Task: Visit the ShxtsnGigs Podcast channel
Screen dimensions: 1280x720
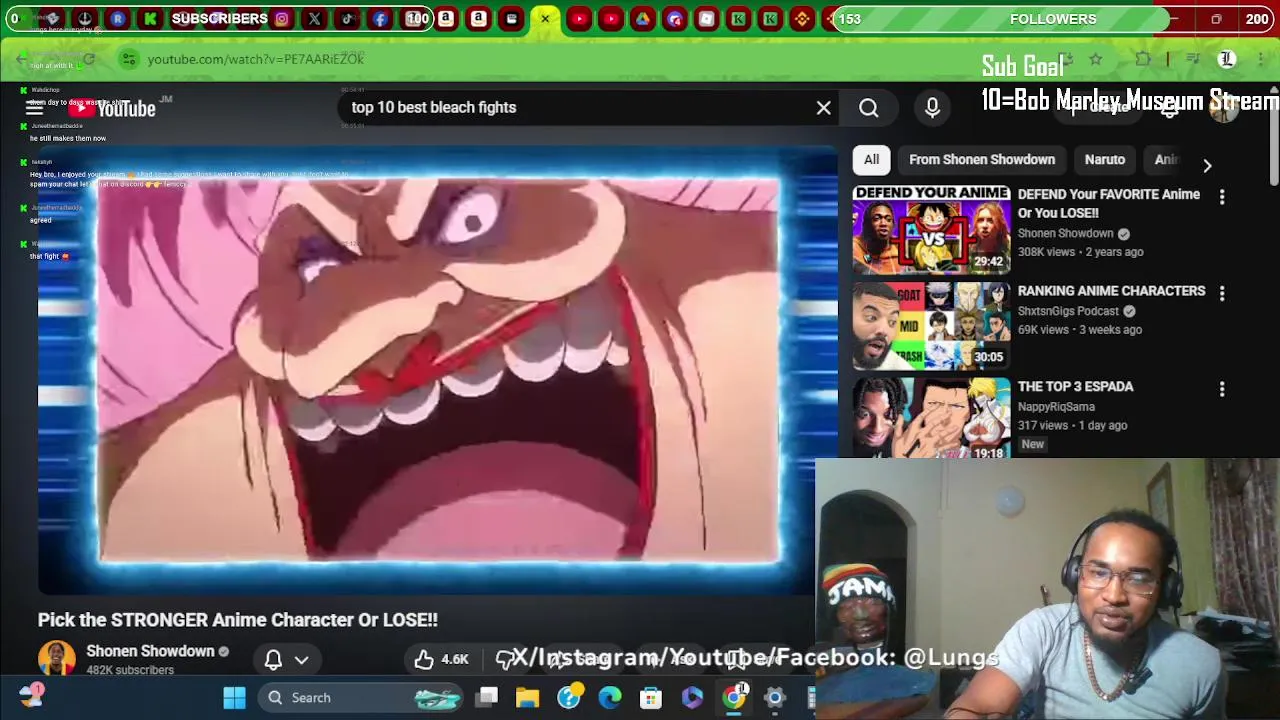Action: 1068,311
